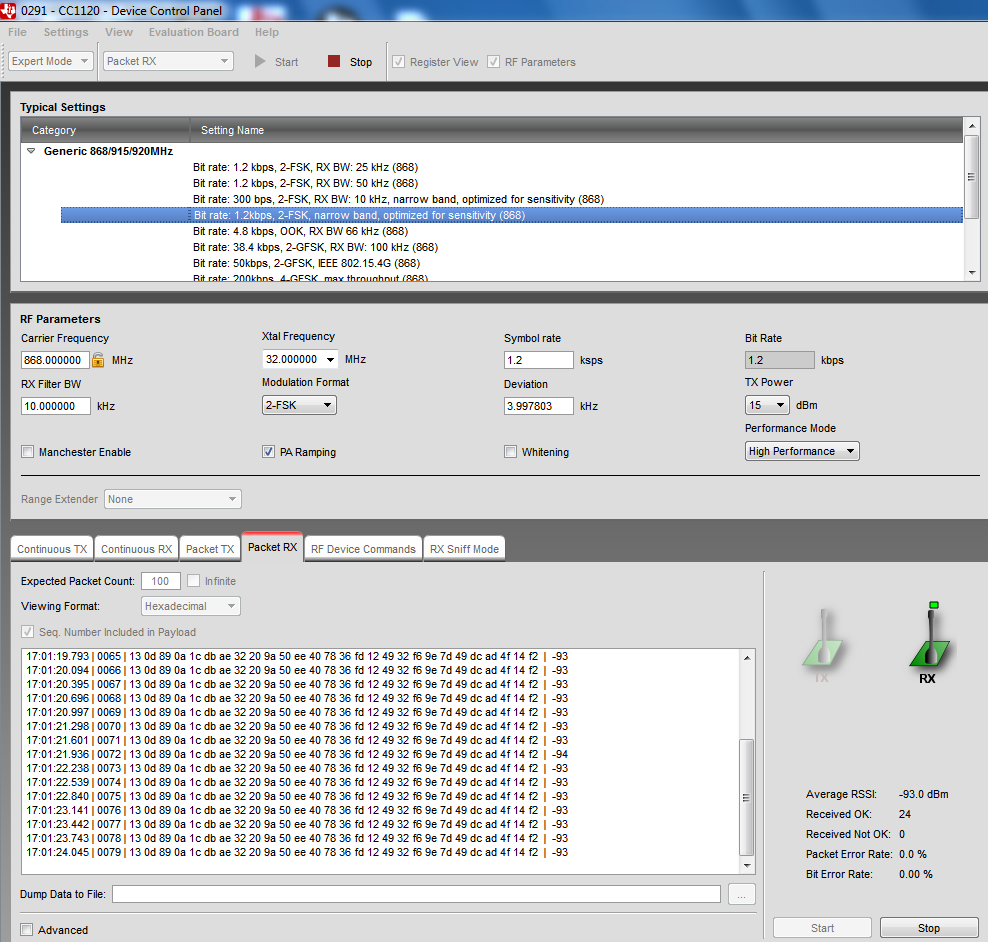
Task: Click the carrier frequency padlock icon
Action: point(98,360)
